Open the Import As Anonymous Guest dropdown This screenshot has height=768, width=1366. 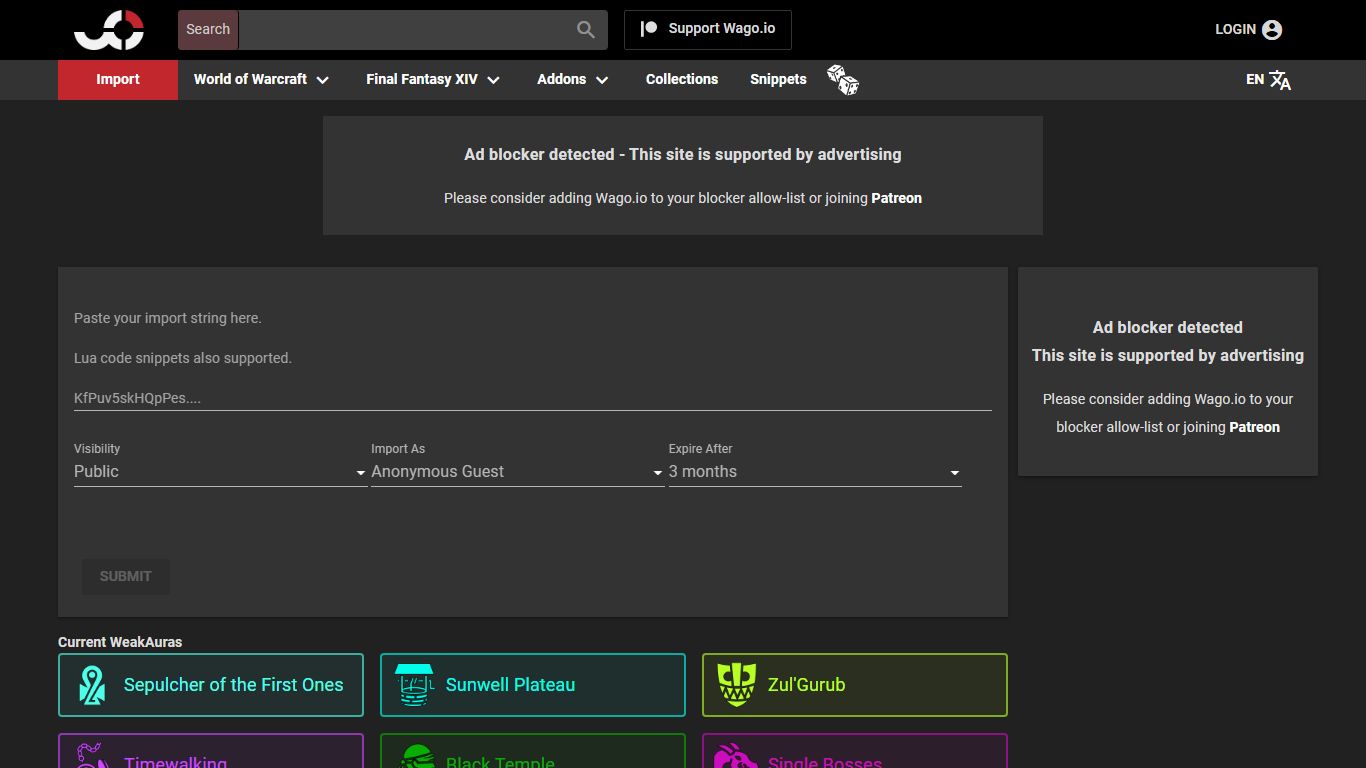pos(517,472)
